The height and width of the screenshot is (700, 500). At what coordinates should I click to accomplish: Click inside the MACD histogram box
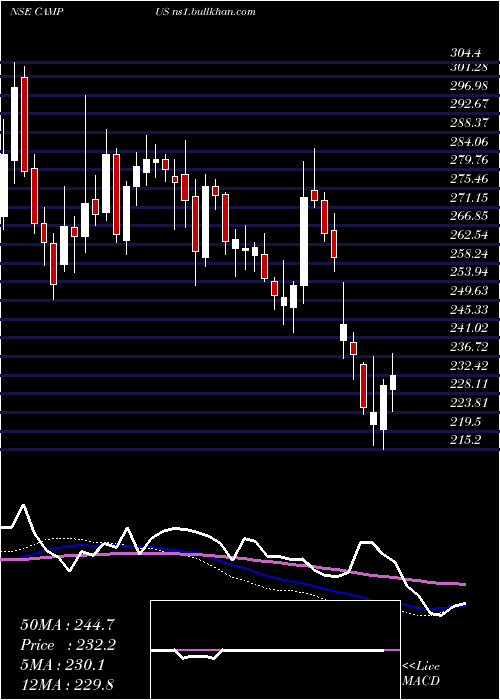[x=275, y=650]
